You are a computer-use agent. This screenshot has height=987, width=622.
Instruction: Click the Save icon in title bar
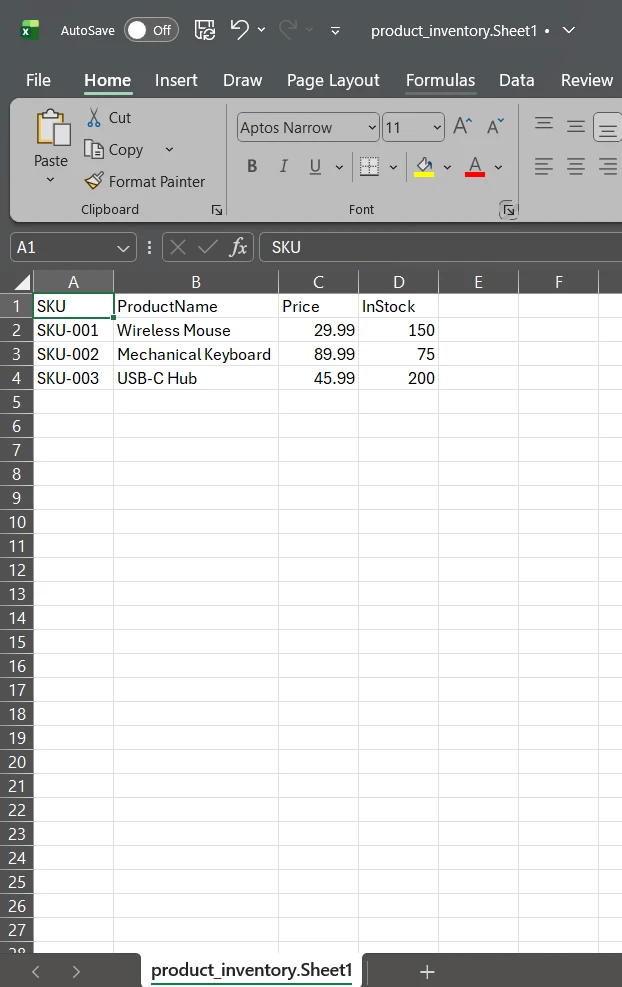coord(204,30)
